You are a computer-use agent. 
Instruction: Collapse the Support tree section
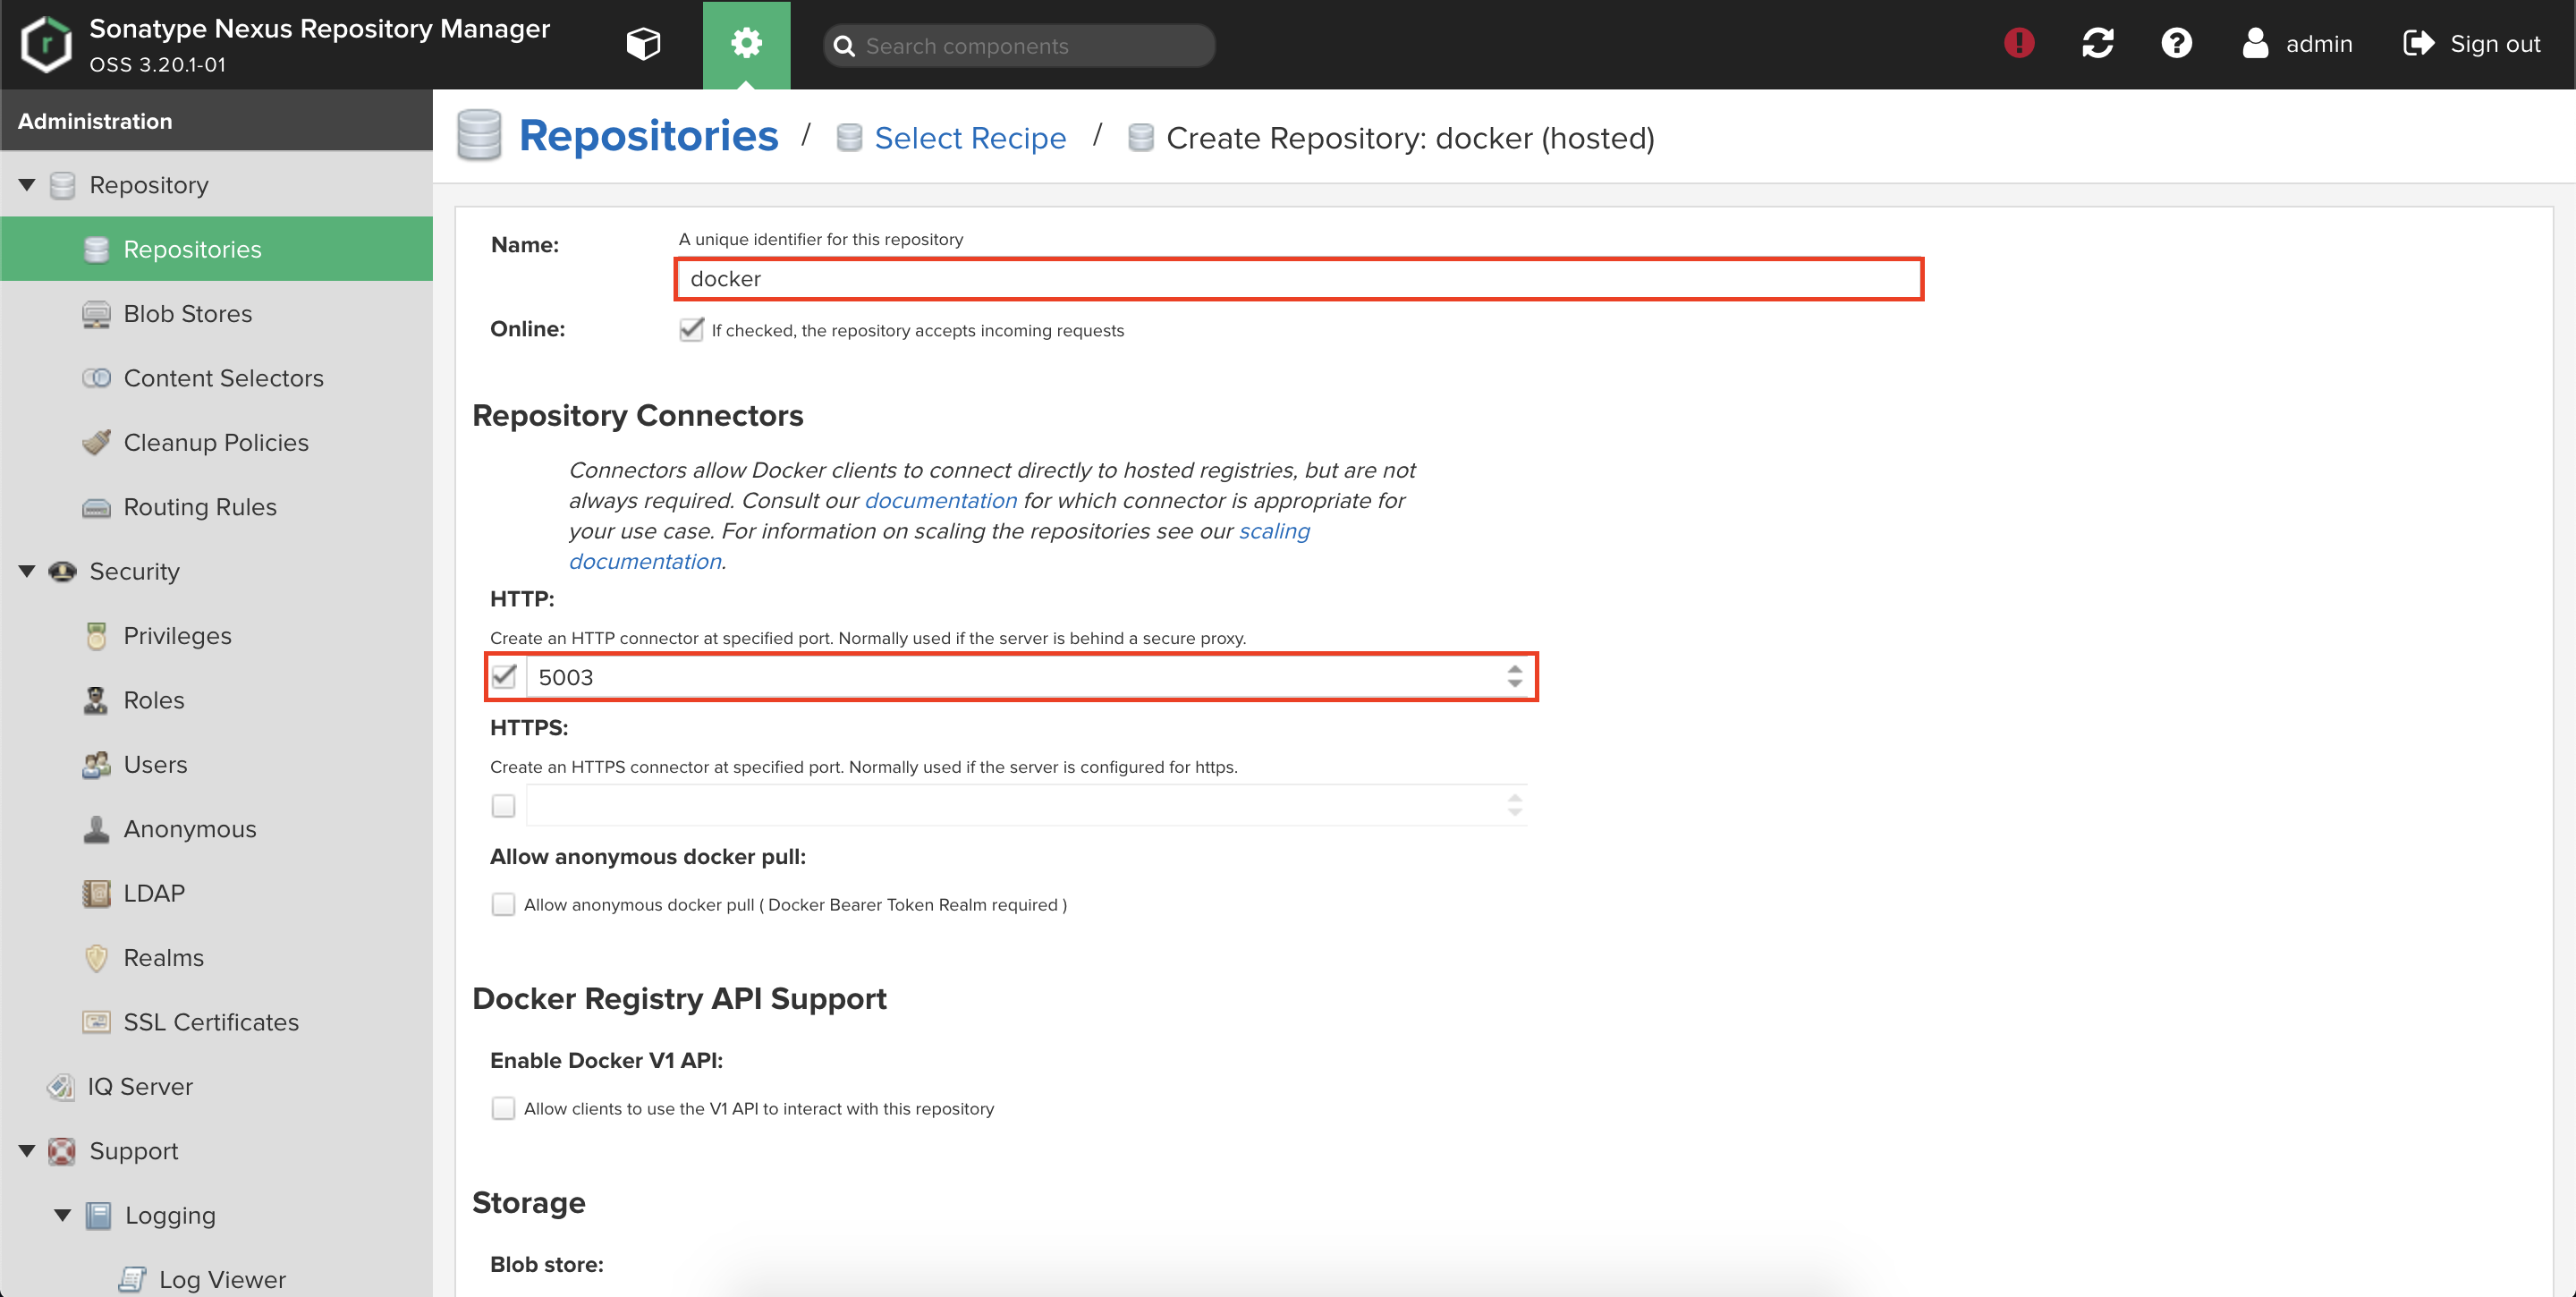coord(27,1151)
